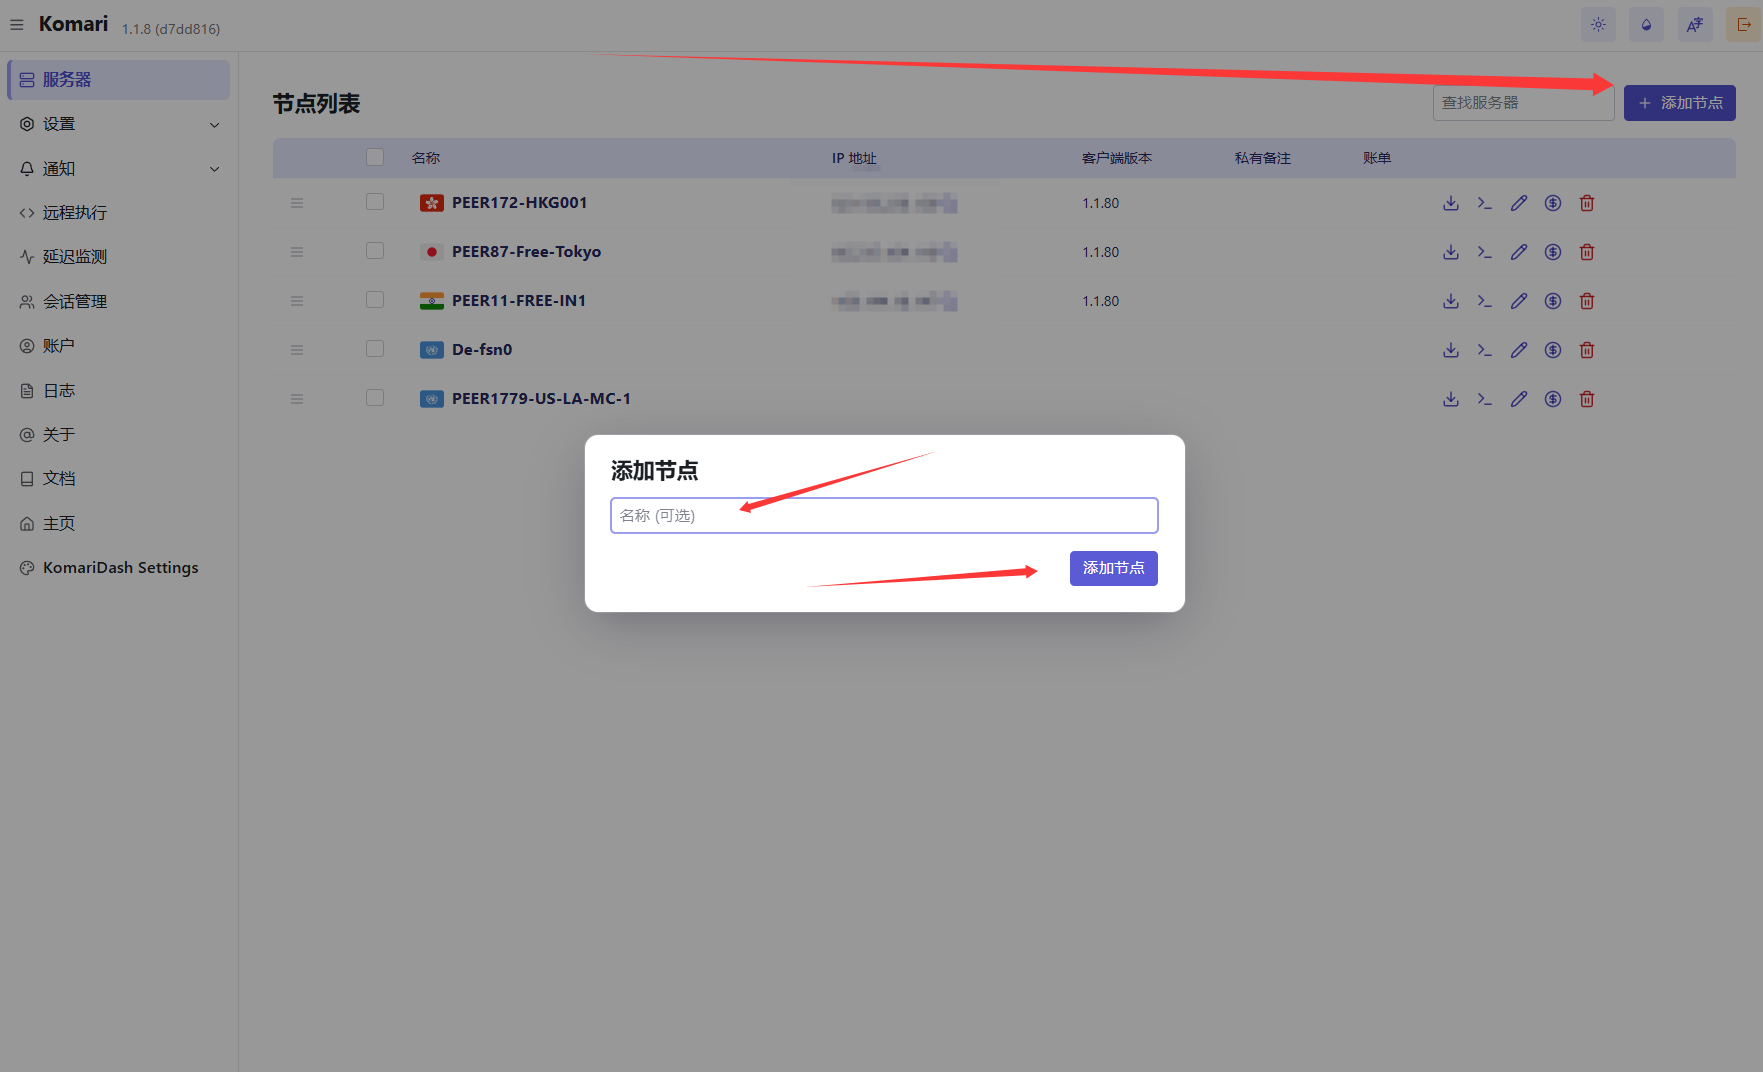Image resolution: width=1763 pixels, height=1072 pixels.
Task: Click the delete icon for PEER172-HKG001
Action: tap(1586, 203)
